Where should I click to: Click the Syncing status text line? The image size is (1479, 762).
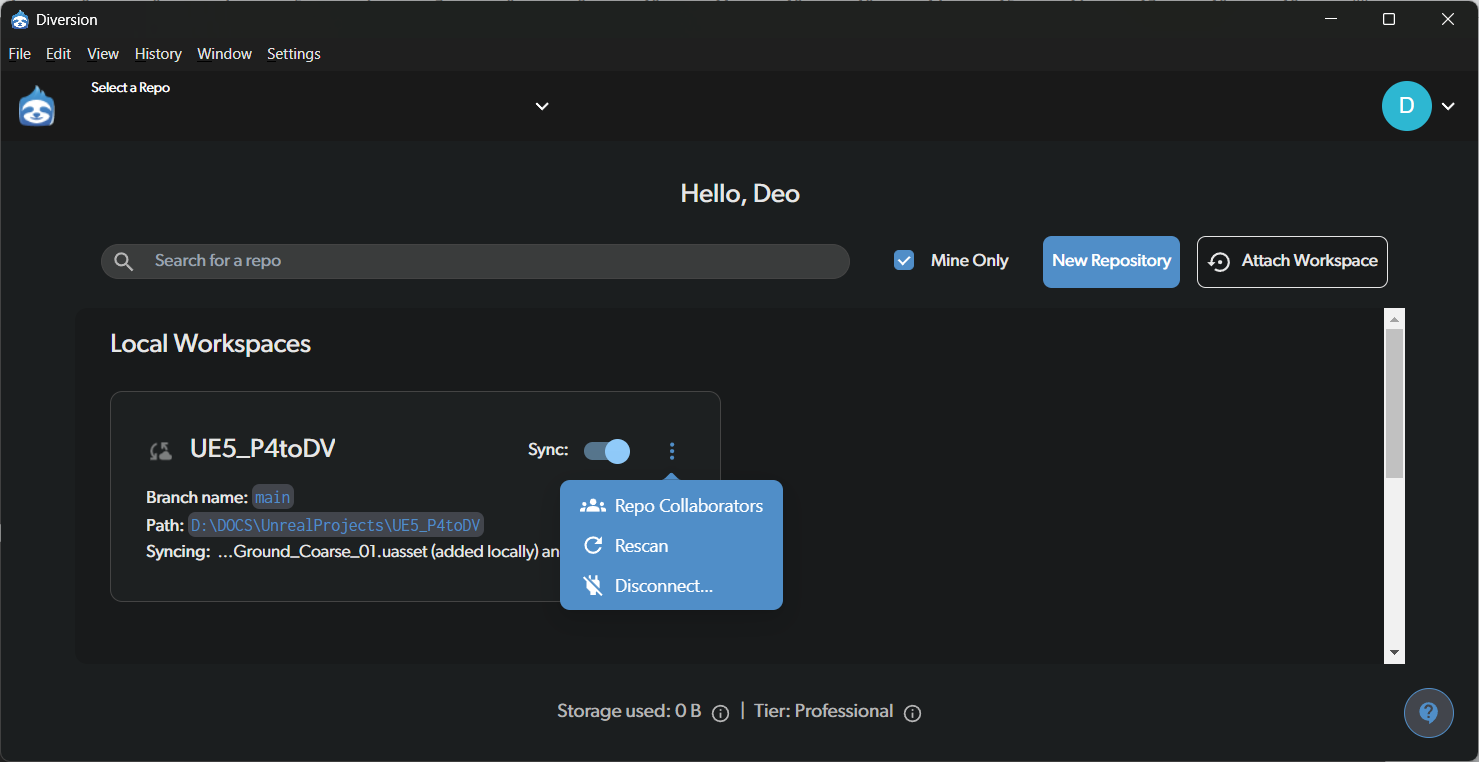tap(353, 551)
